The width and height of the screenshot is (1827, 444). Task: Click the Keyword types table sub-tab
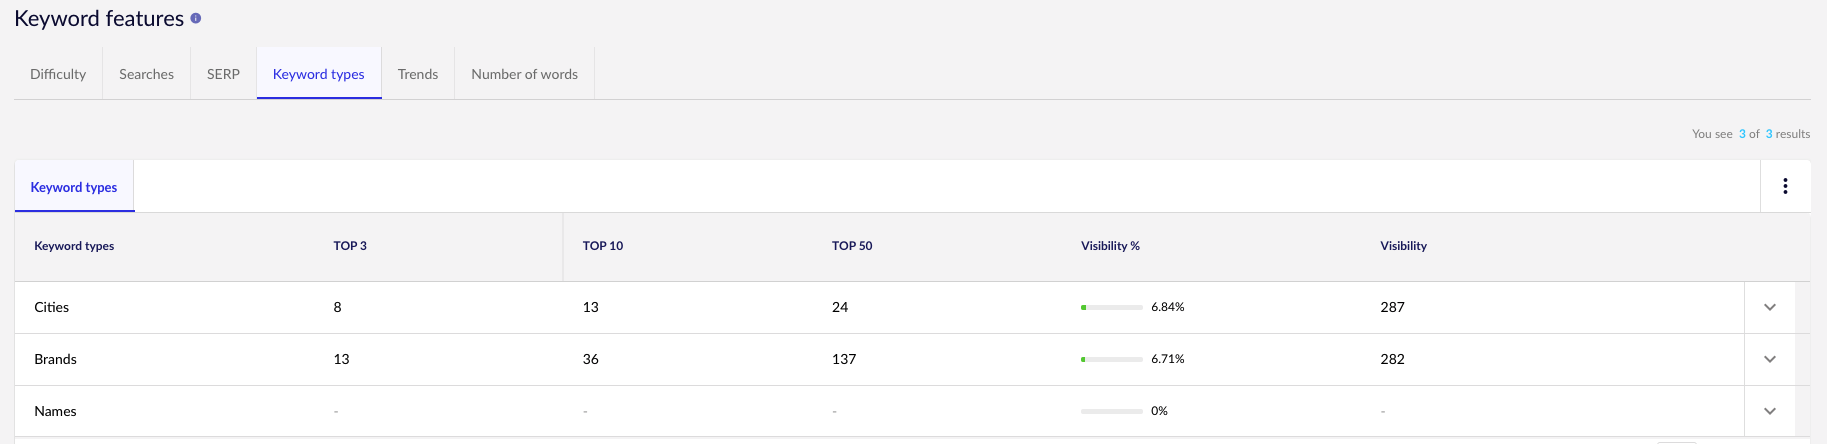74,187
